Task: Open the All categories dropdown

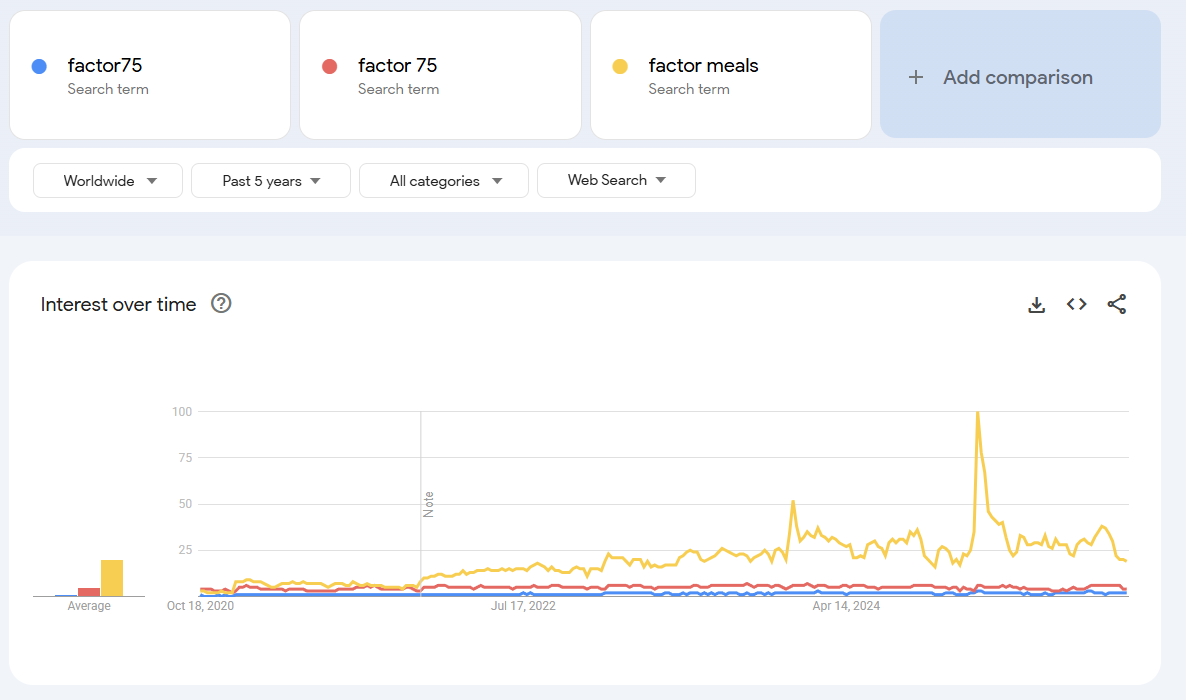Action: click(x=444, y=181)
